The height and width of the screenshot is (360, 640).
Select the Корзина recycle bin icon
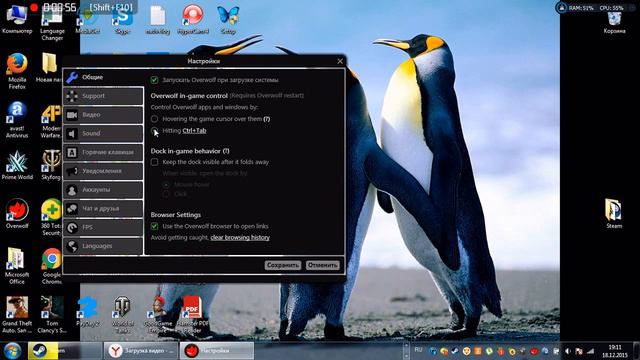pos(614,22)
